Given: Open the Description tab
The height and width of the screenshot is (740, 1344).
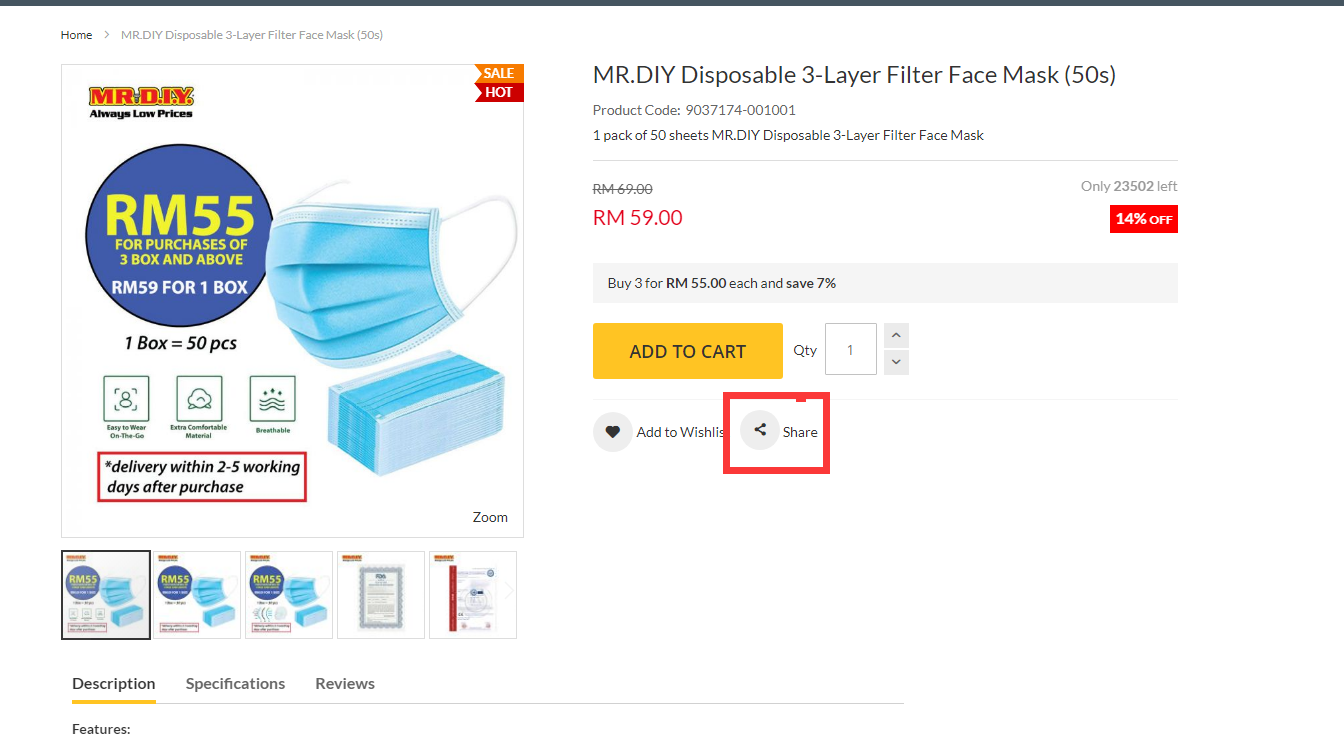Looking at the screenshot, I should tap(114, 684).
